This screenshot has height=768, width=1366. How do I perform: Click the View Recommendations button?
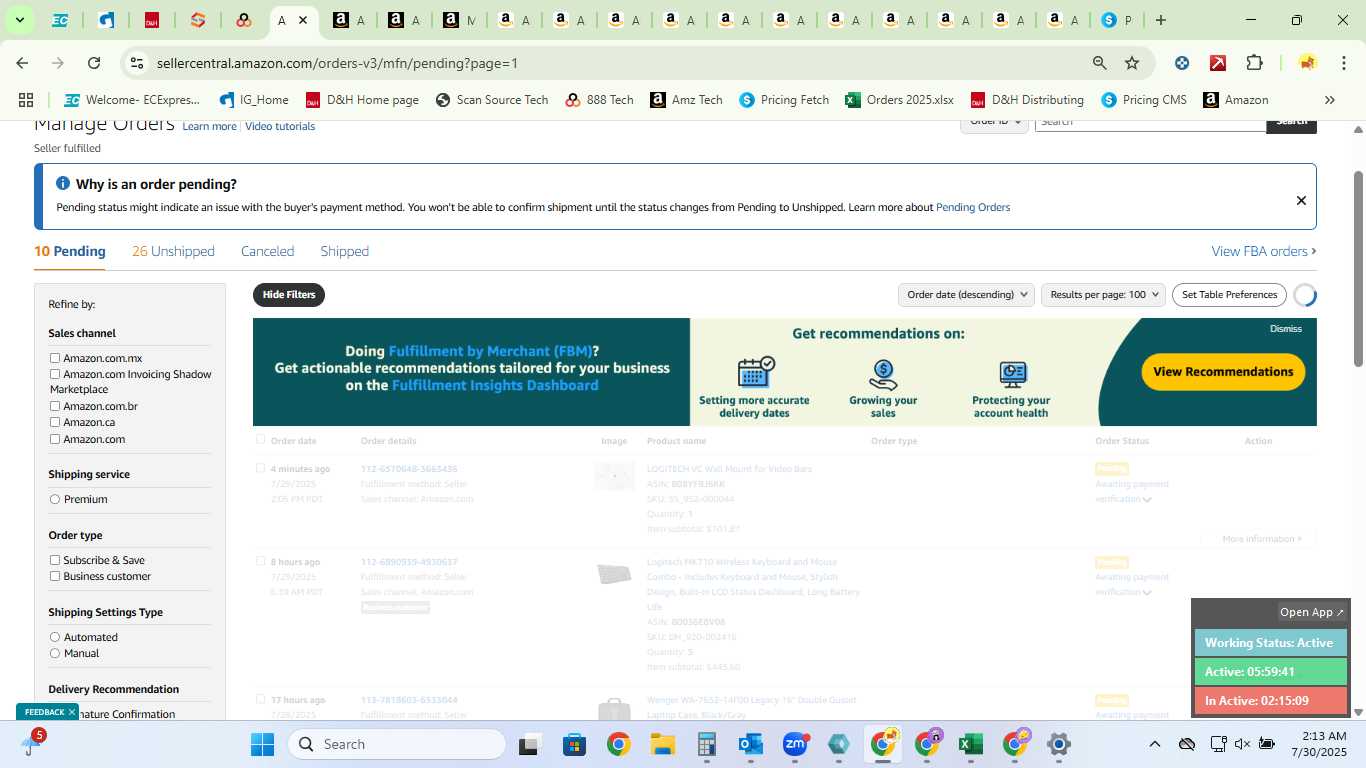click(1223, 371)
